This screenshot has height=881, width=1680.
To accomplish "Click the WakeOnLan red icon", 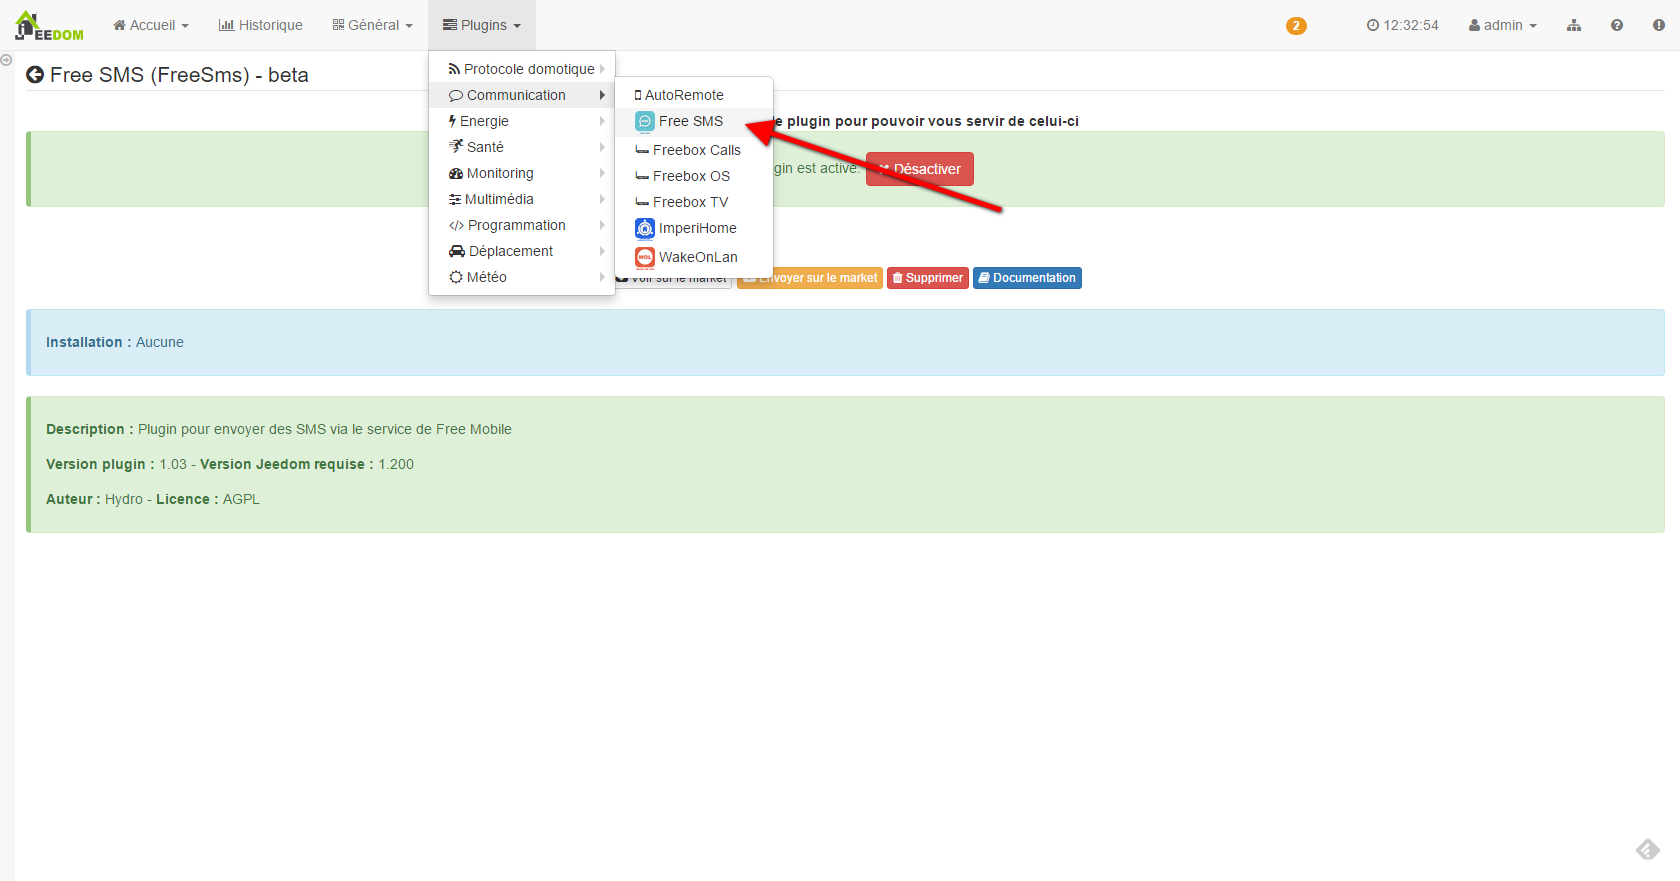I will [x=645, y=257].
